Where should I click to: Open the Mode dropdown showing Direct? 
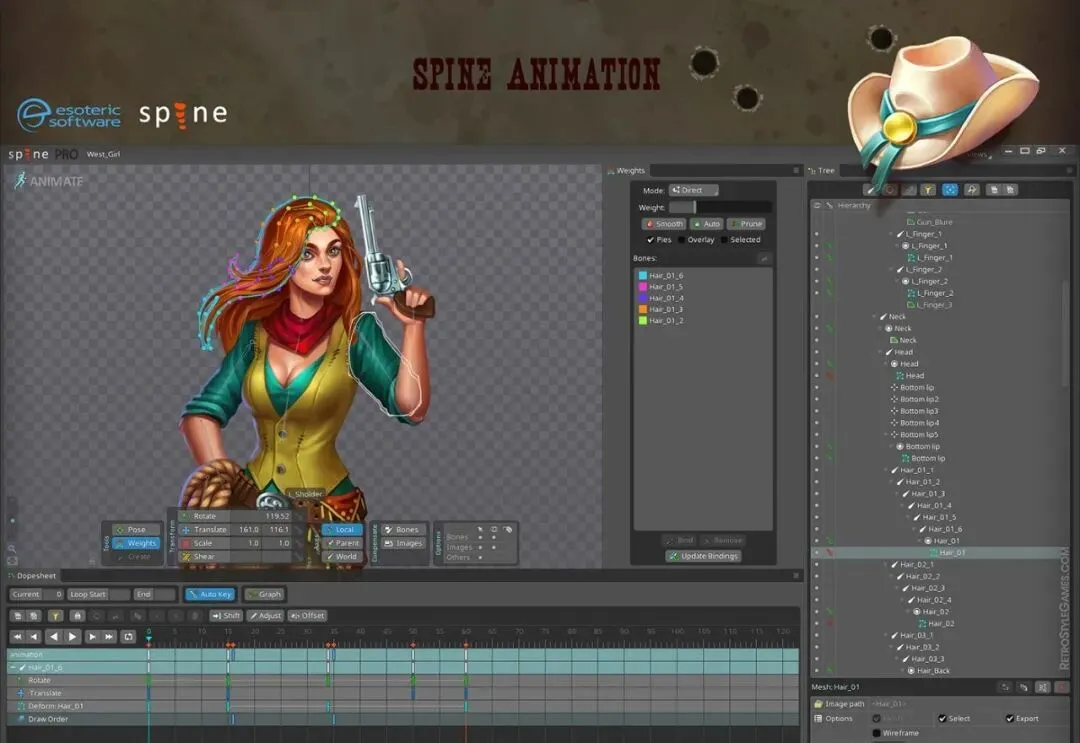[694, 190]
